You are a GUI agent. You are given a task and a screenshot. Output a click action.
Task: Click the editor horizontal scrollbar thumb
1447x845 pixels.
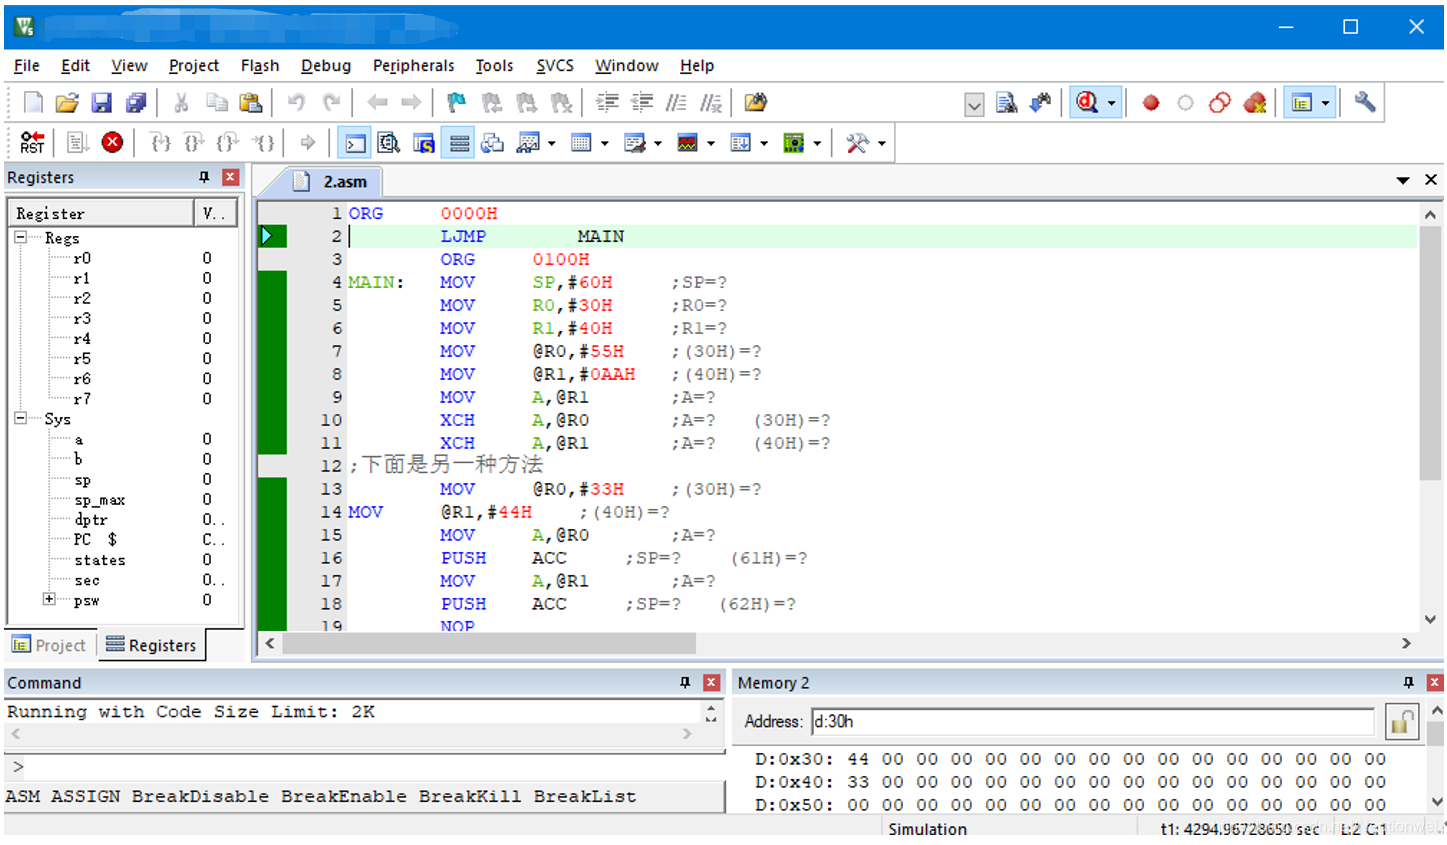(x=488, y=644)
